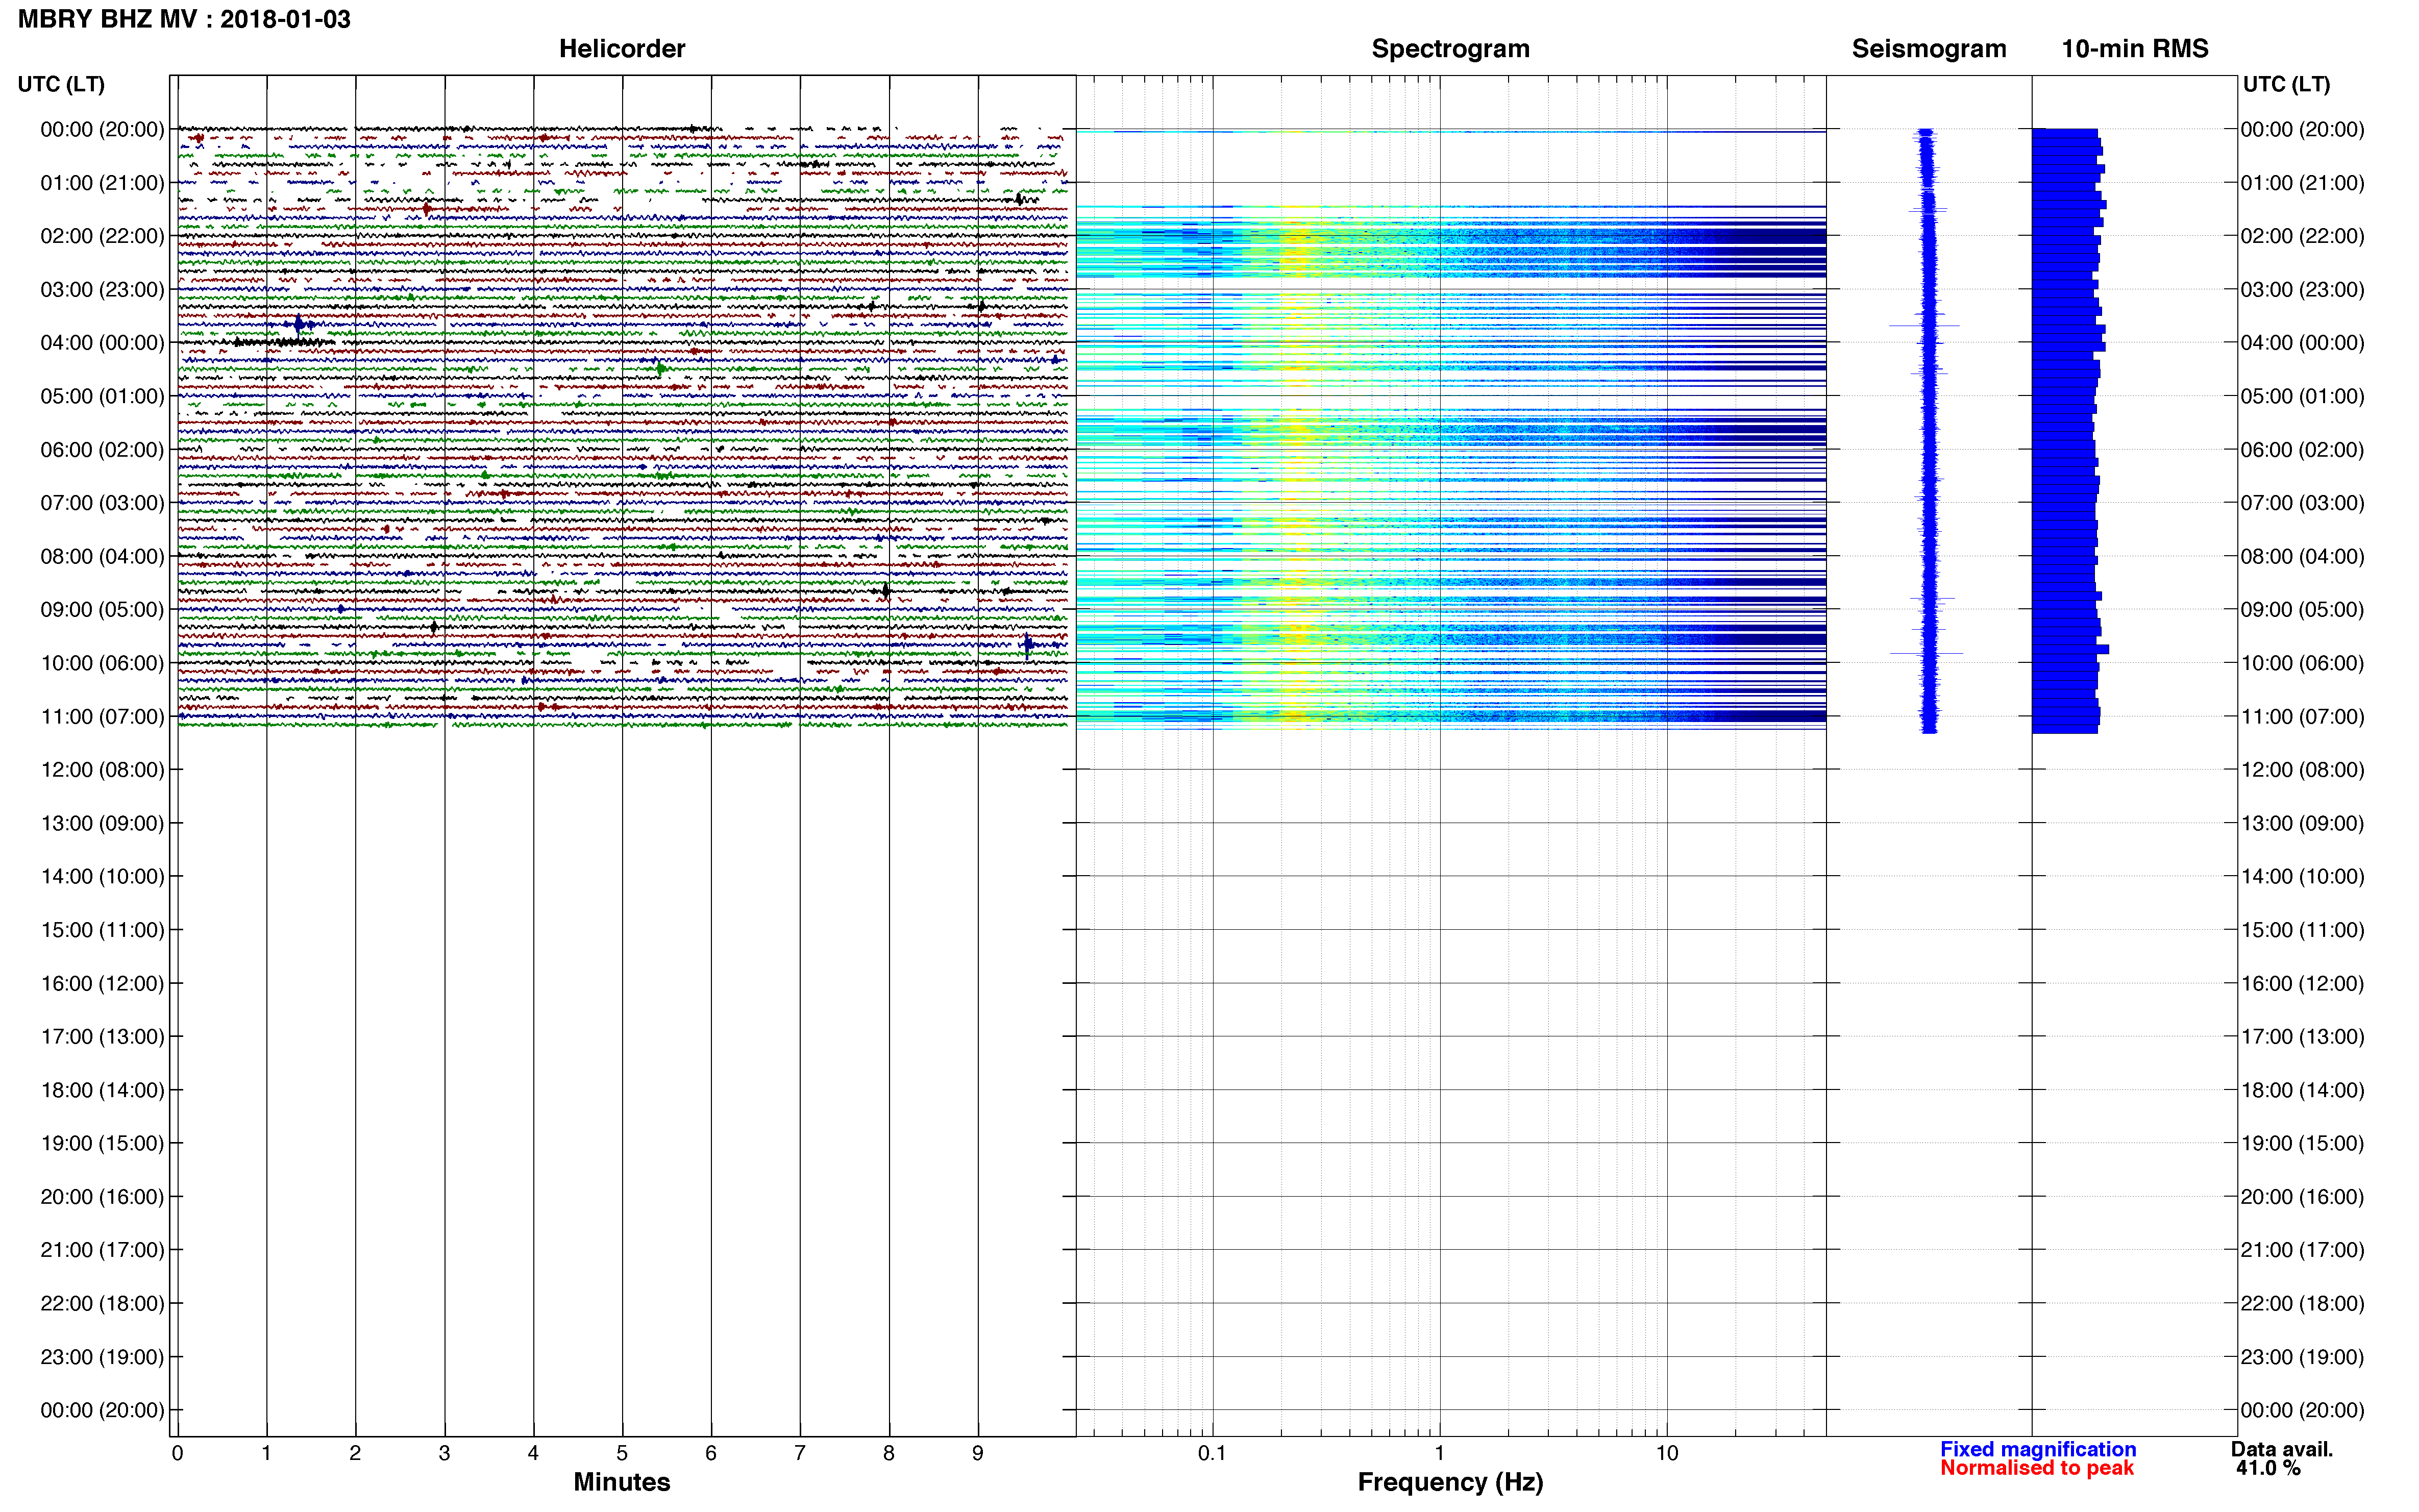This screenshot has width=2419, height=1512.
Task: Click "16:00 (12:00)" label beside the RMS panel
Action: pos(2302,984)
